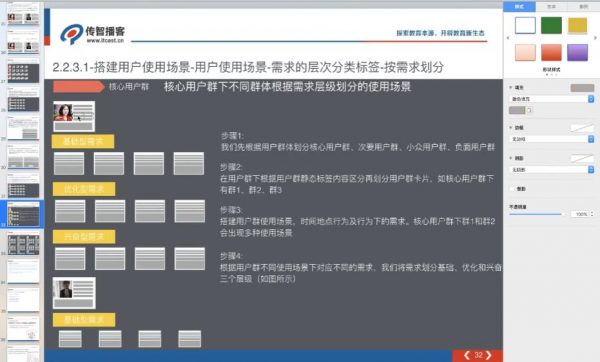
Task: Select the red arrow shape beside 核心用户群
Action: 78,86
